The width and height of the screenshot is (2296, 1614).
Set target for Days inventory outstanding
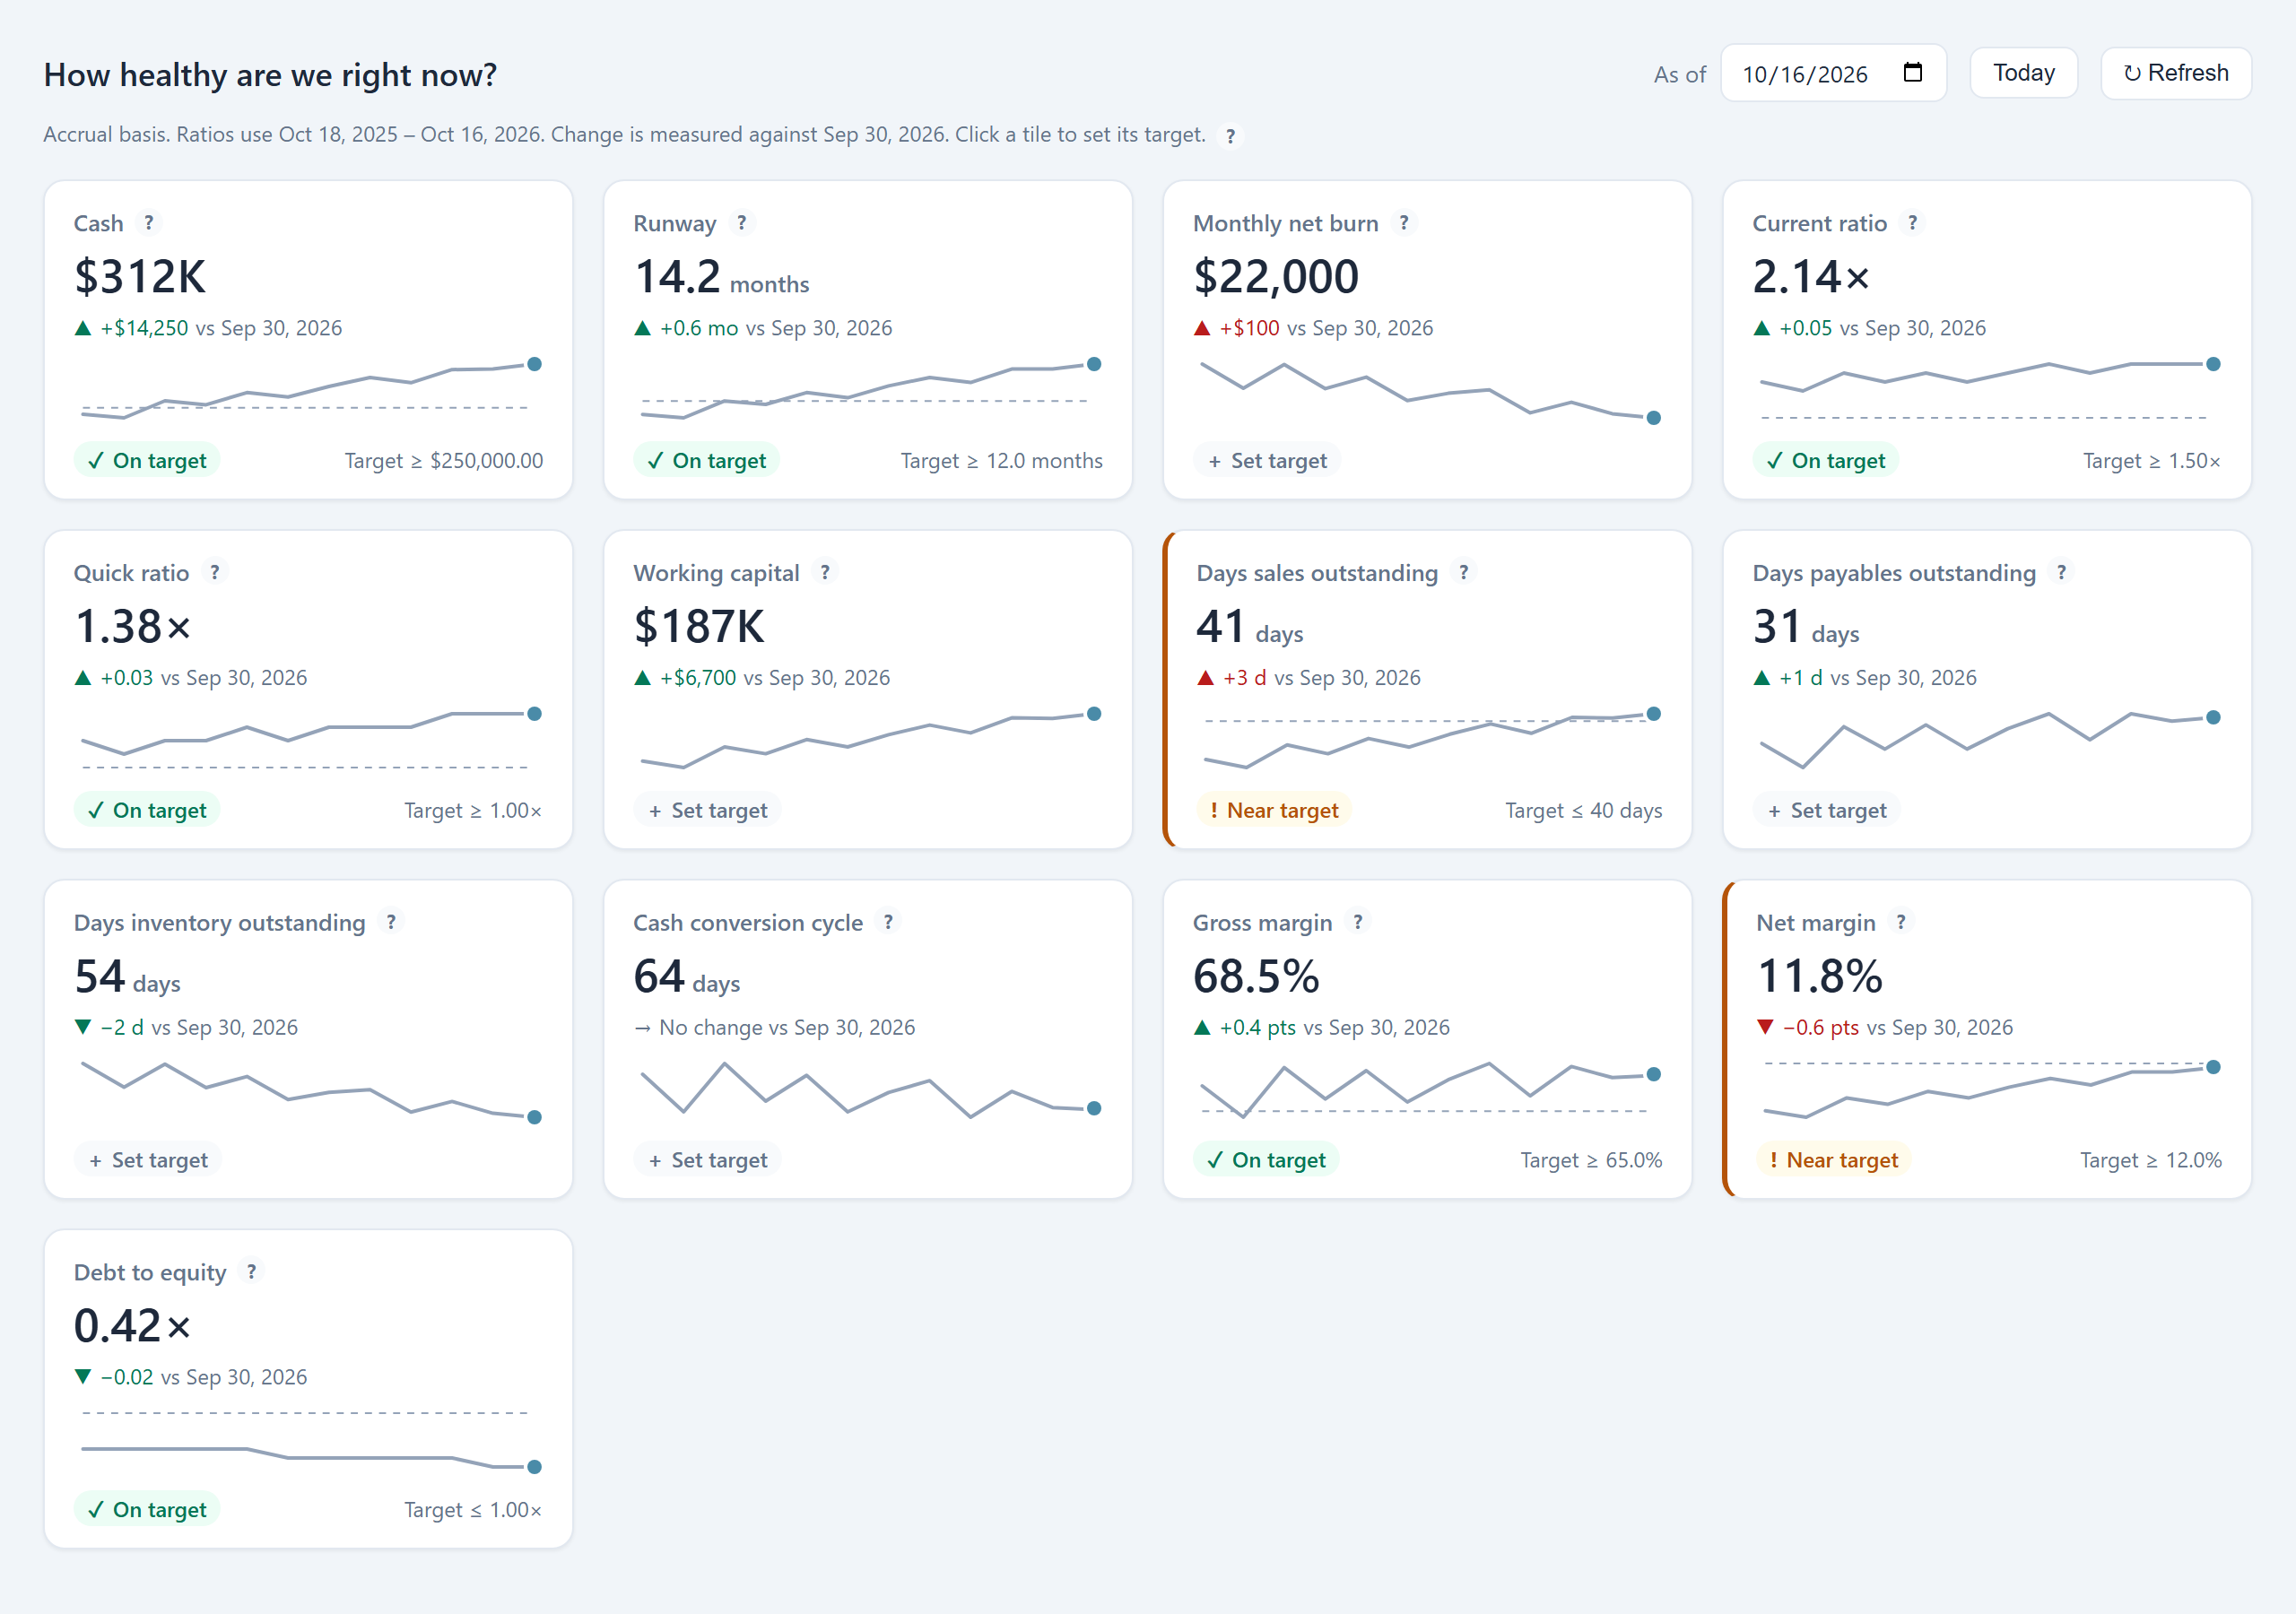[x=148, y=1160]
